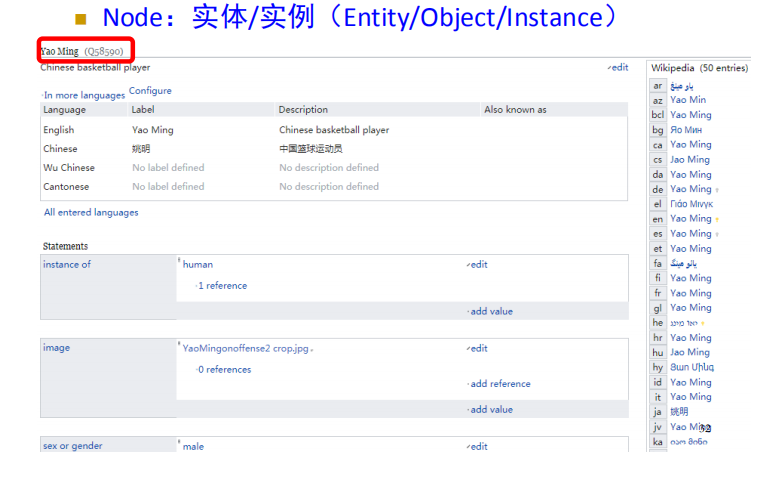Click the instance of property link

click(x=67, y=264)
